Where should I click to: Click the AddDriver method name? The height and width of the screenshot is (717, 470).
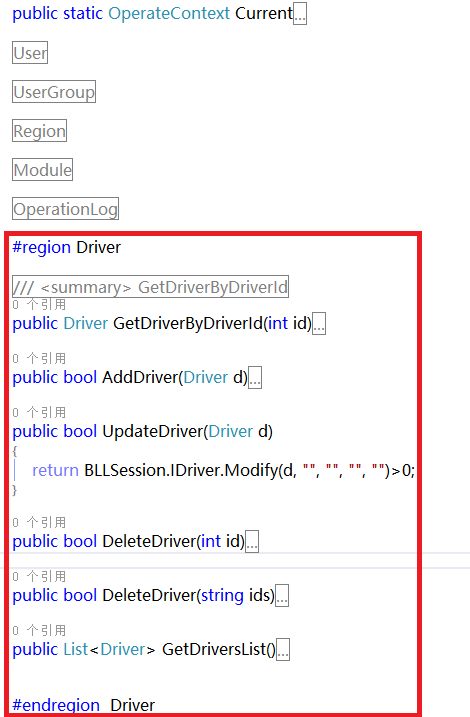[x=140, y=377]
